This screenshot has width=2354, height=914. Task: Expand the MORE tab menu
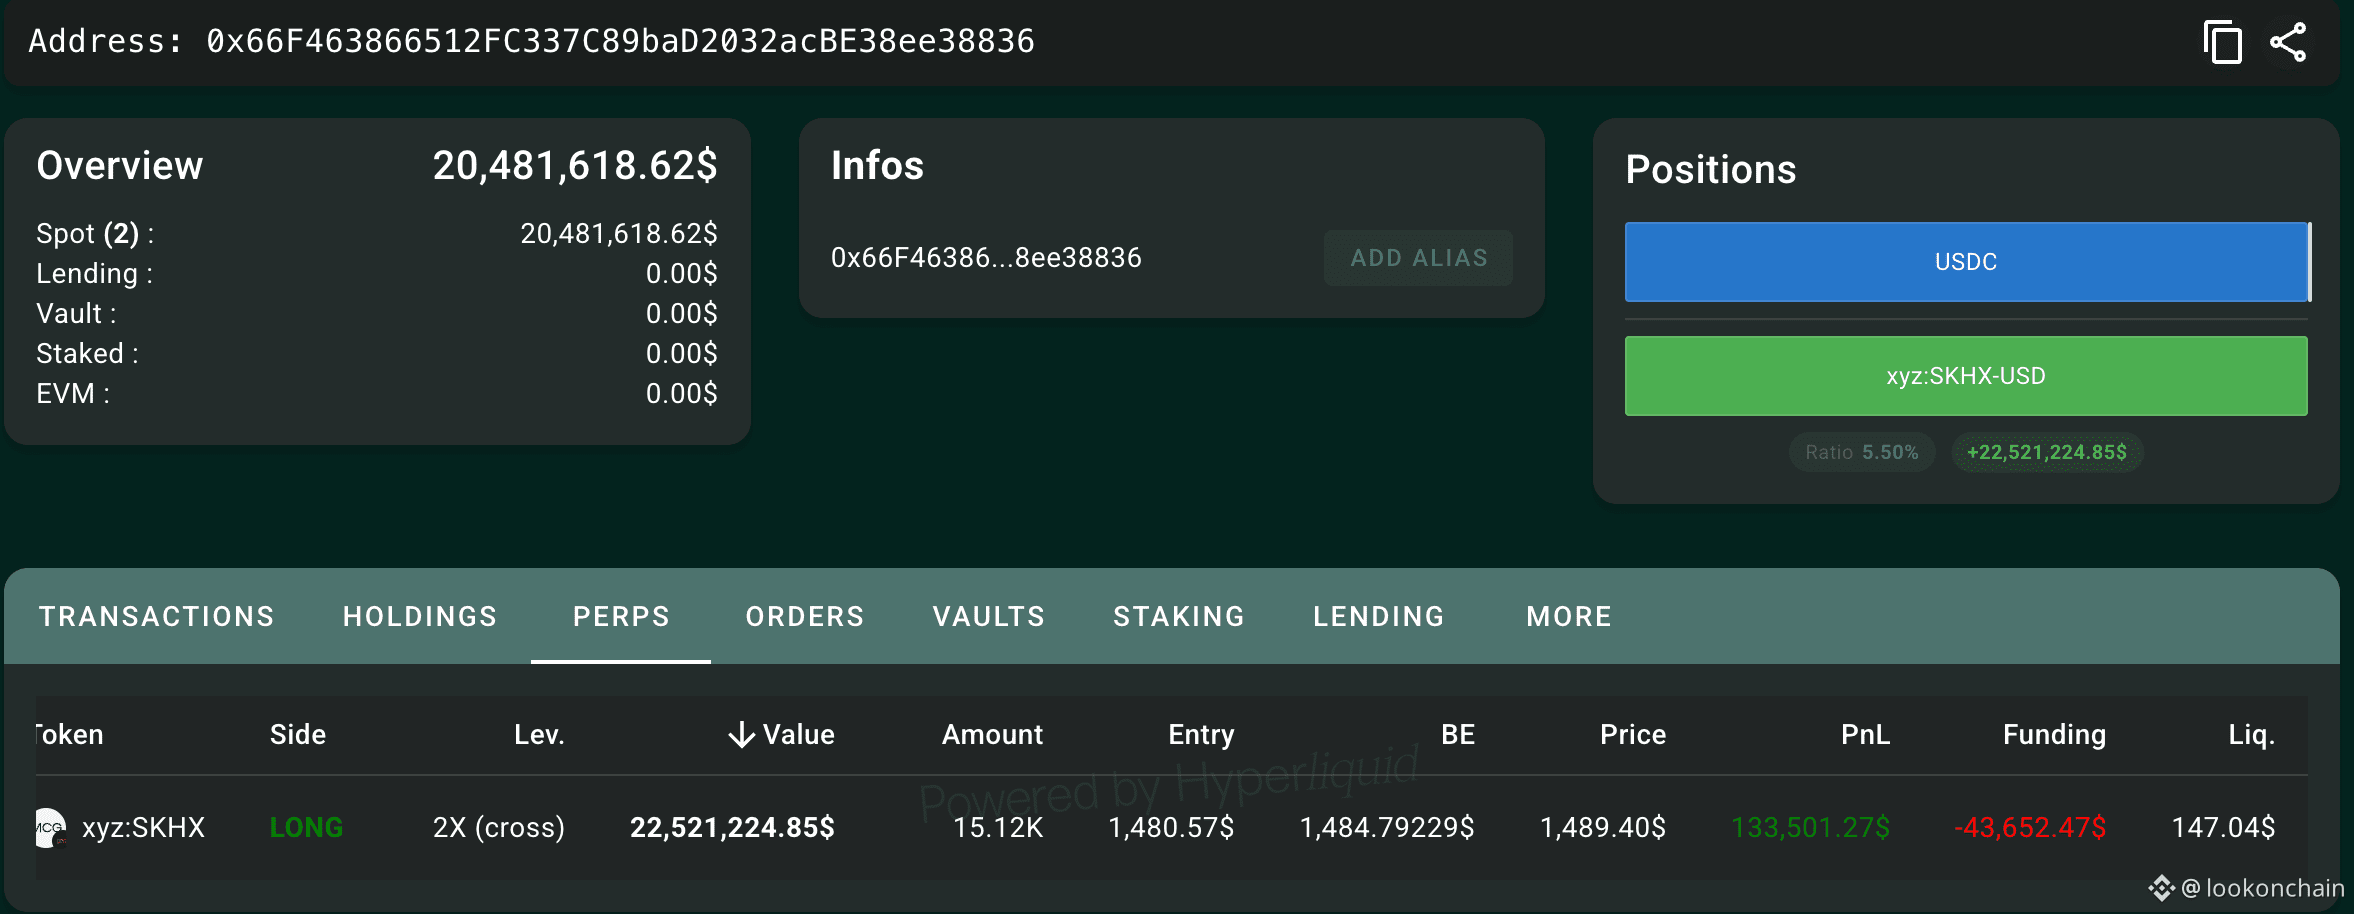click(x=1569, y=616)
